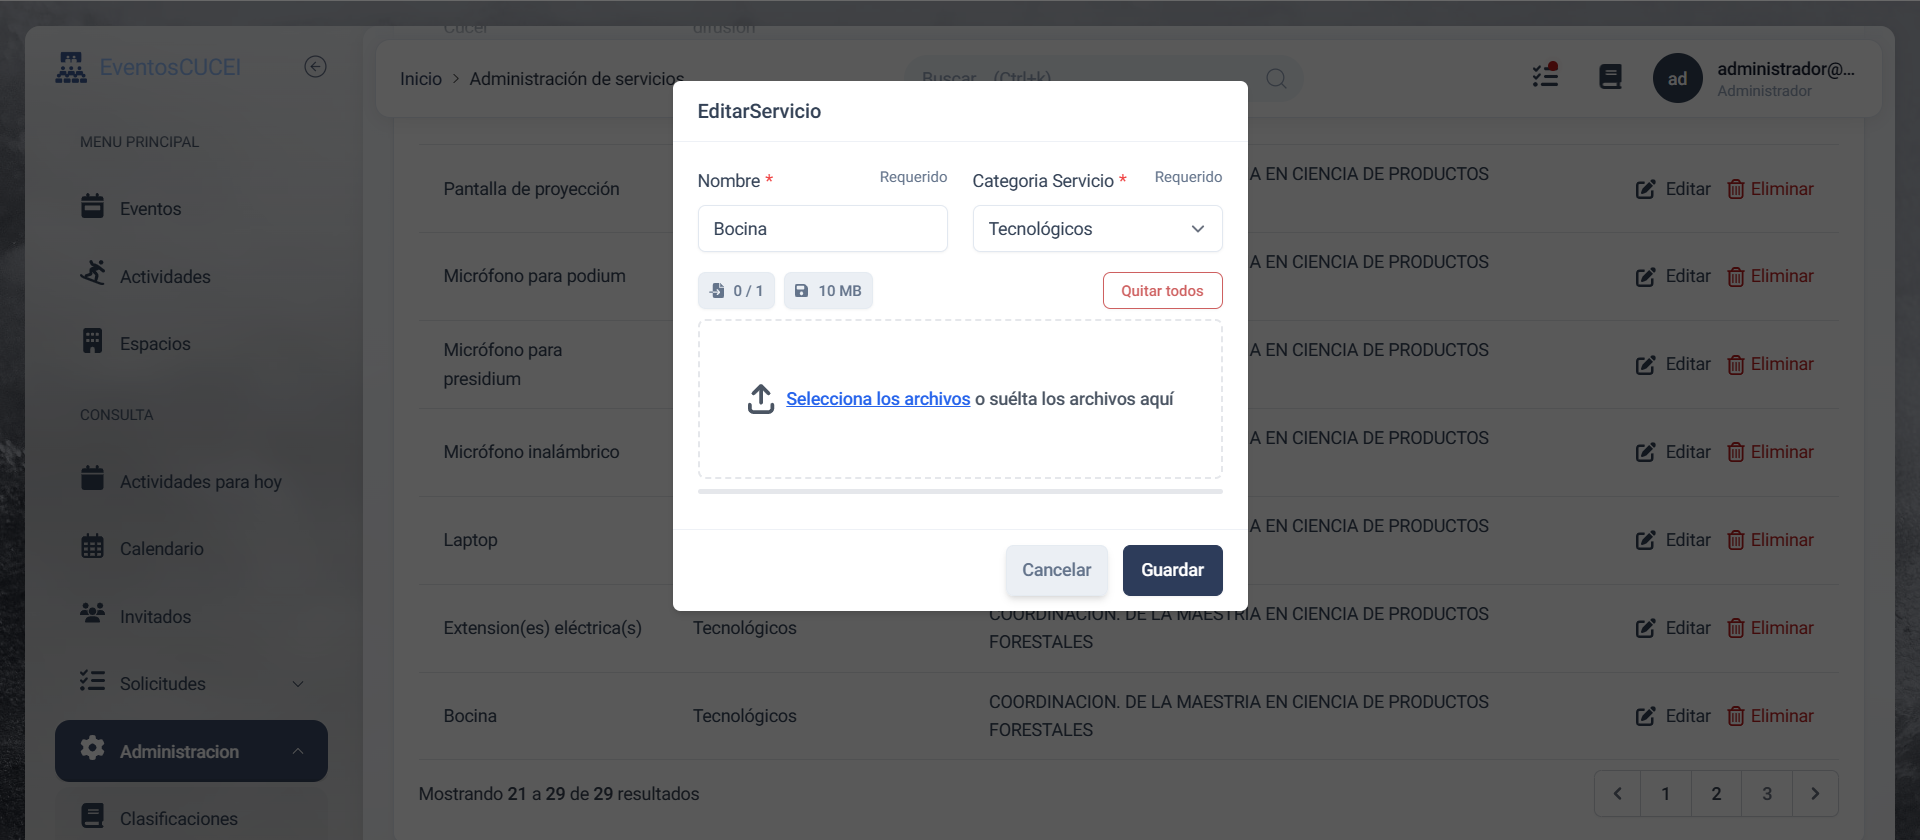Click the EventosCUCEI logo icon
The width and height of the screenshot is (1920, 840).
pyautogui.click(x=71, y=66)
